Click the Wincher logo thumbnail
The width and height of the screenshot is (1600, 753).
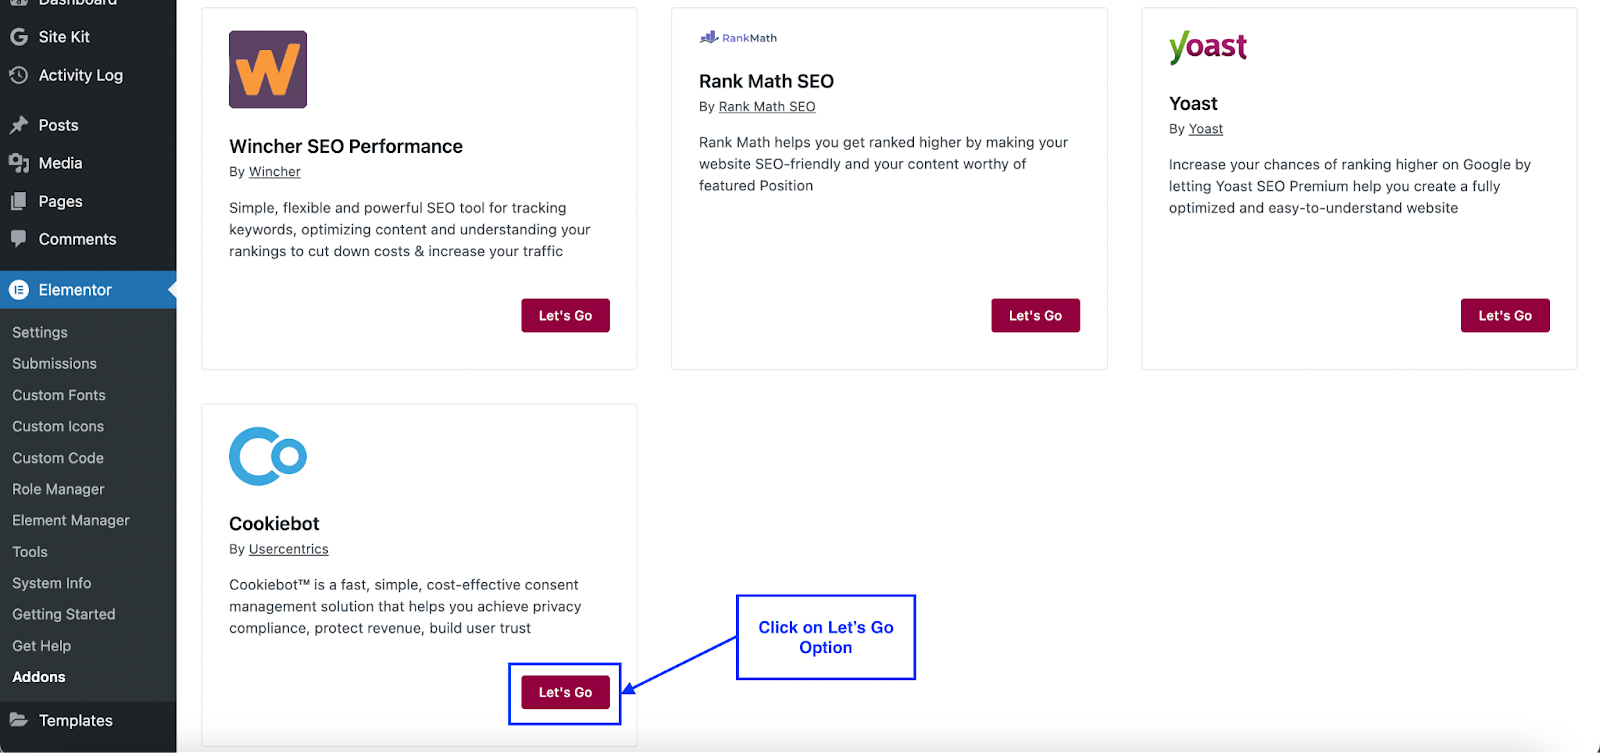[268, 69]
